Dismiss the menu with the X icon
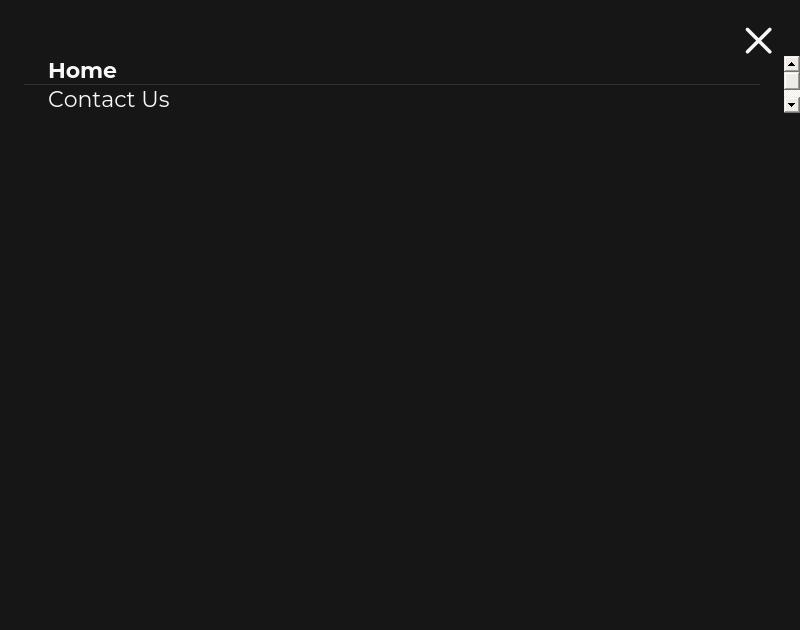The height and width of the screenshot is (630, 800). click(x=758, y=40)
